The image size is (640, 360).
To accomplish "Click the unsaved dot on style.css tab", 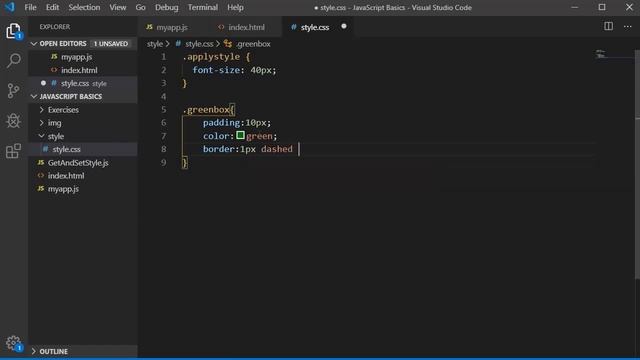I will coord(344,27).
